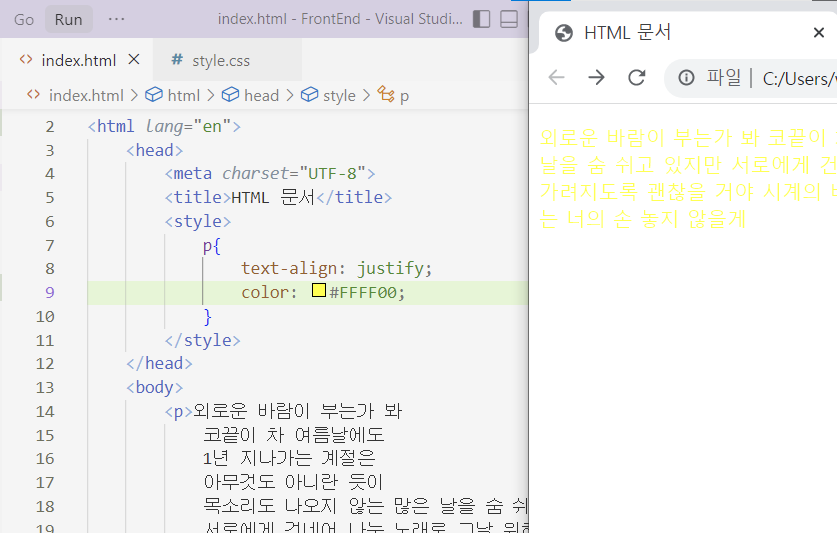Click the meta charset line in the editor
The image size is (837, 533).
click(x=270, y=174)
